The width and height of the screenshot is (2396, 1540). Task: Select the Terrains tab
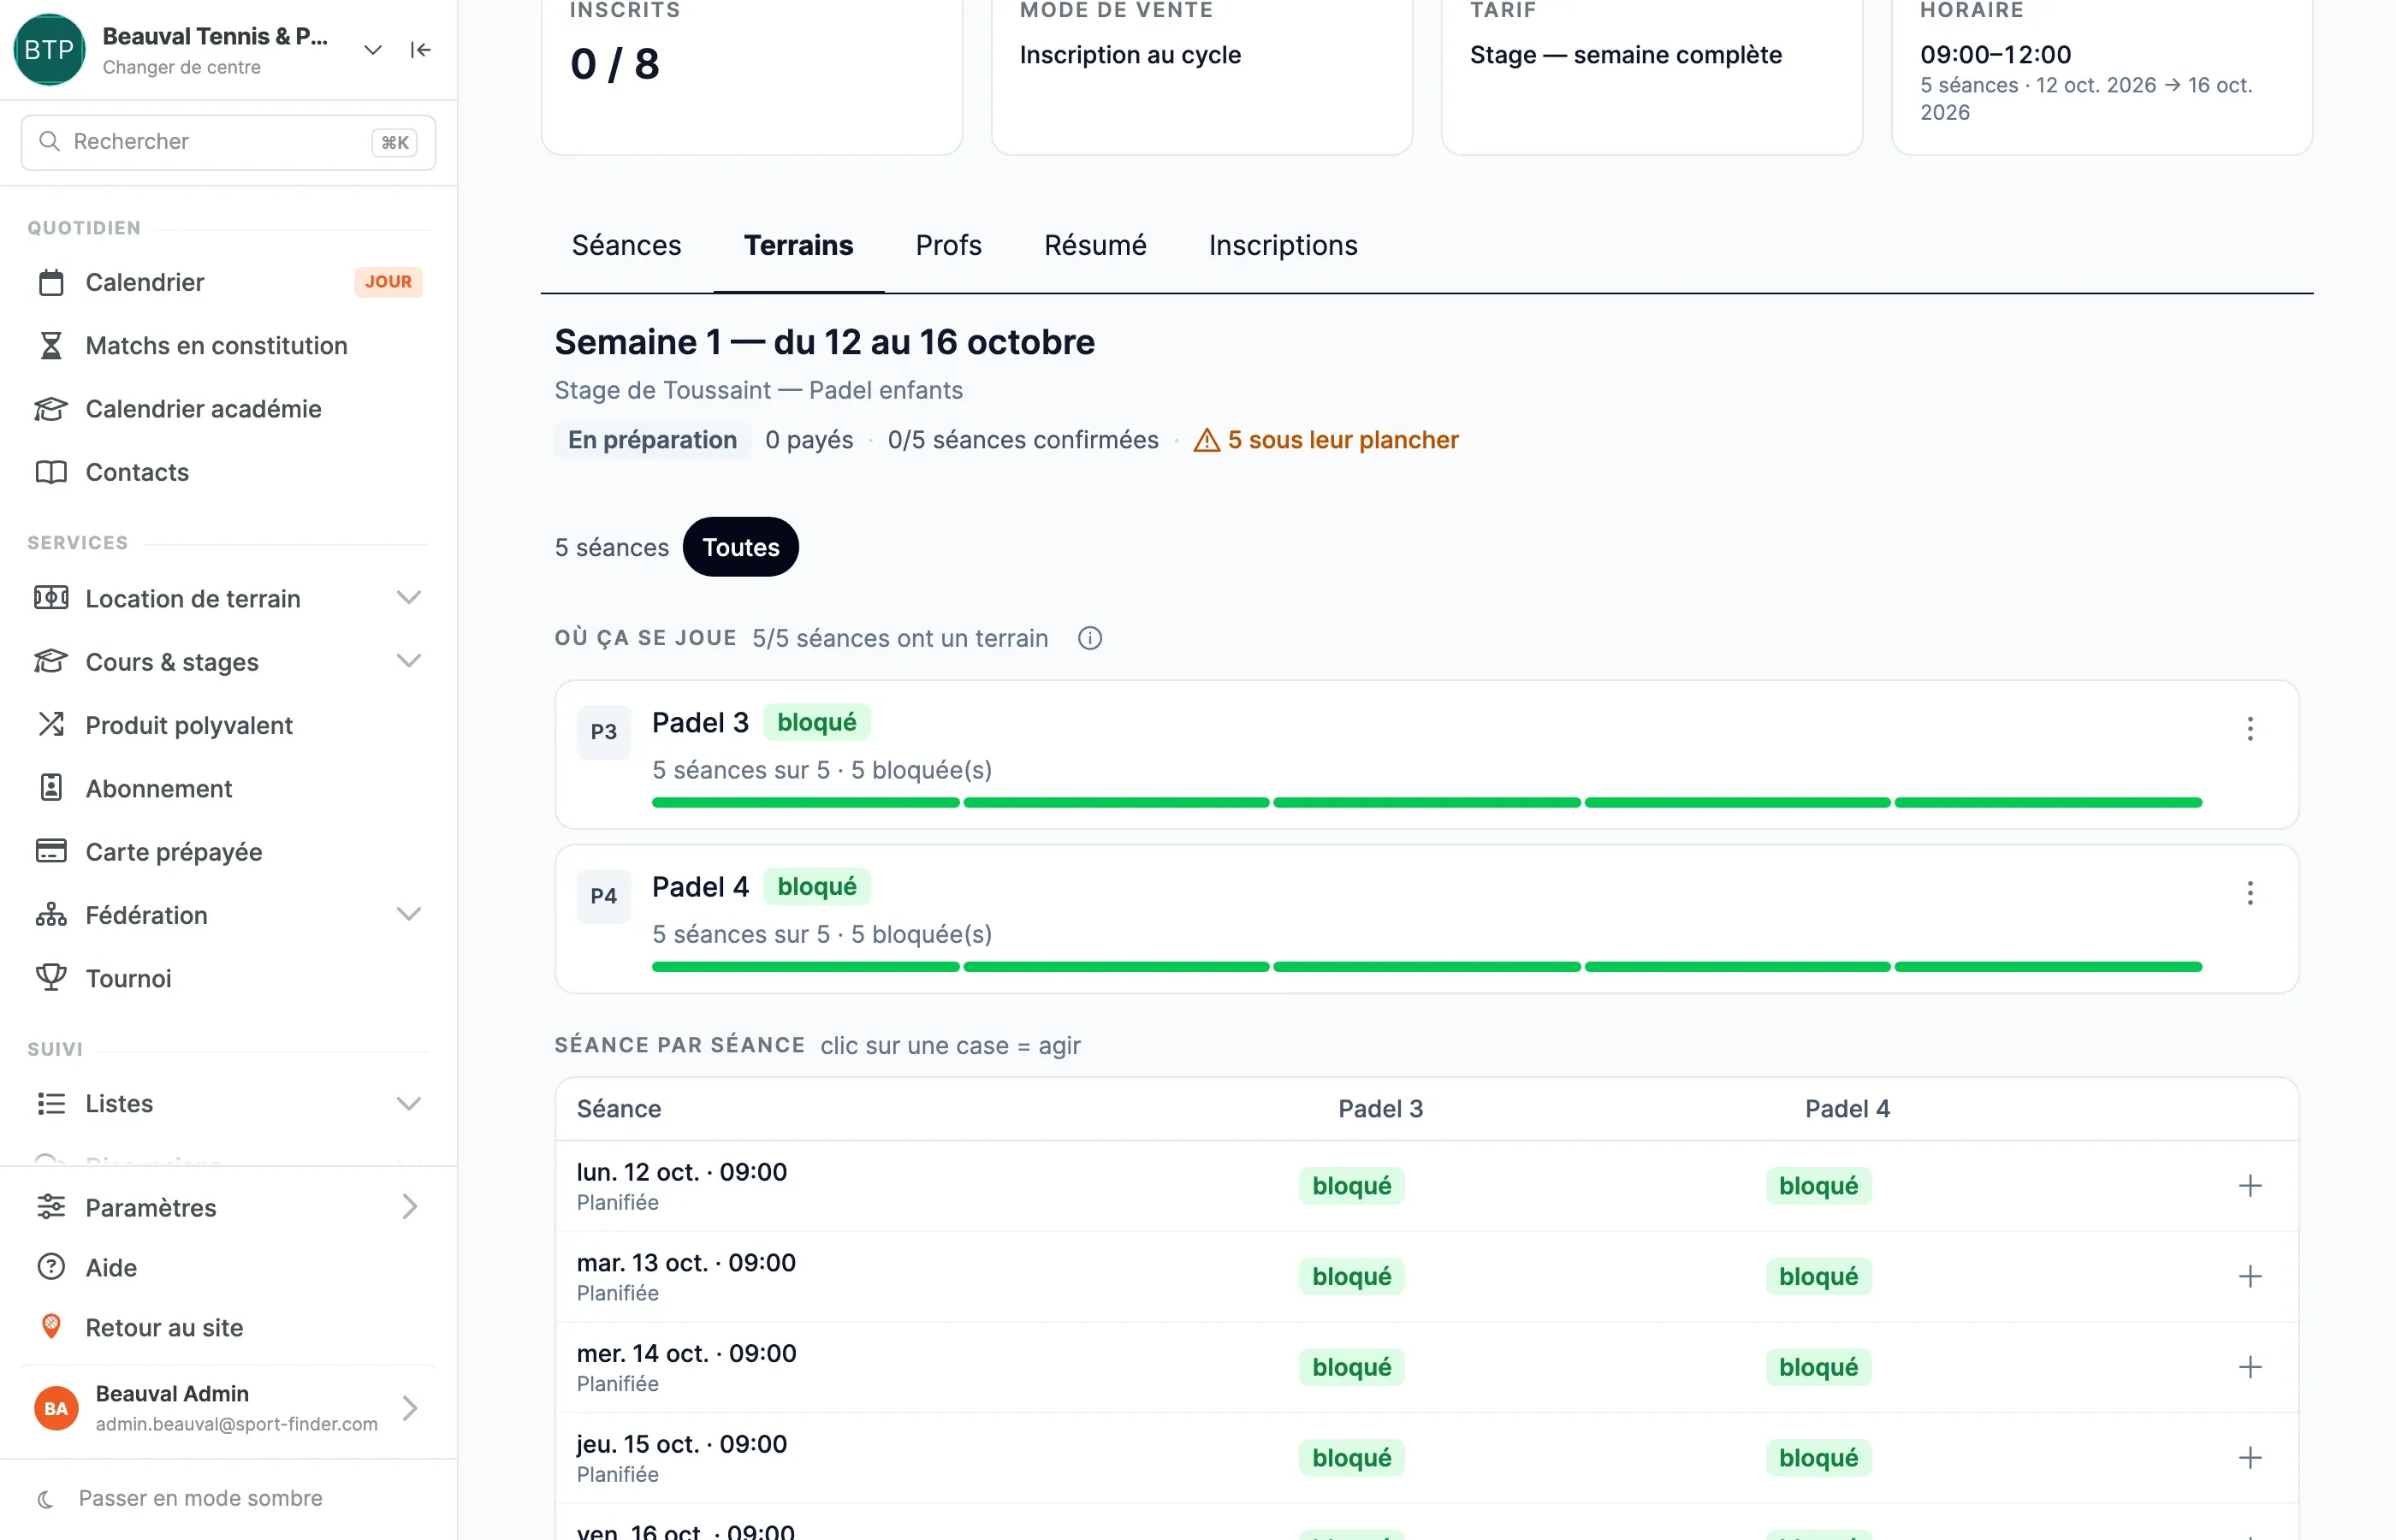(x=798, y=245)
